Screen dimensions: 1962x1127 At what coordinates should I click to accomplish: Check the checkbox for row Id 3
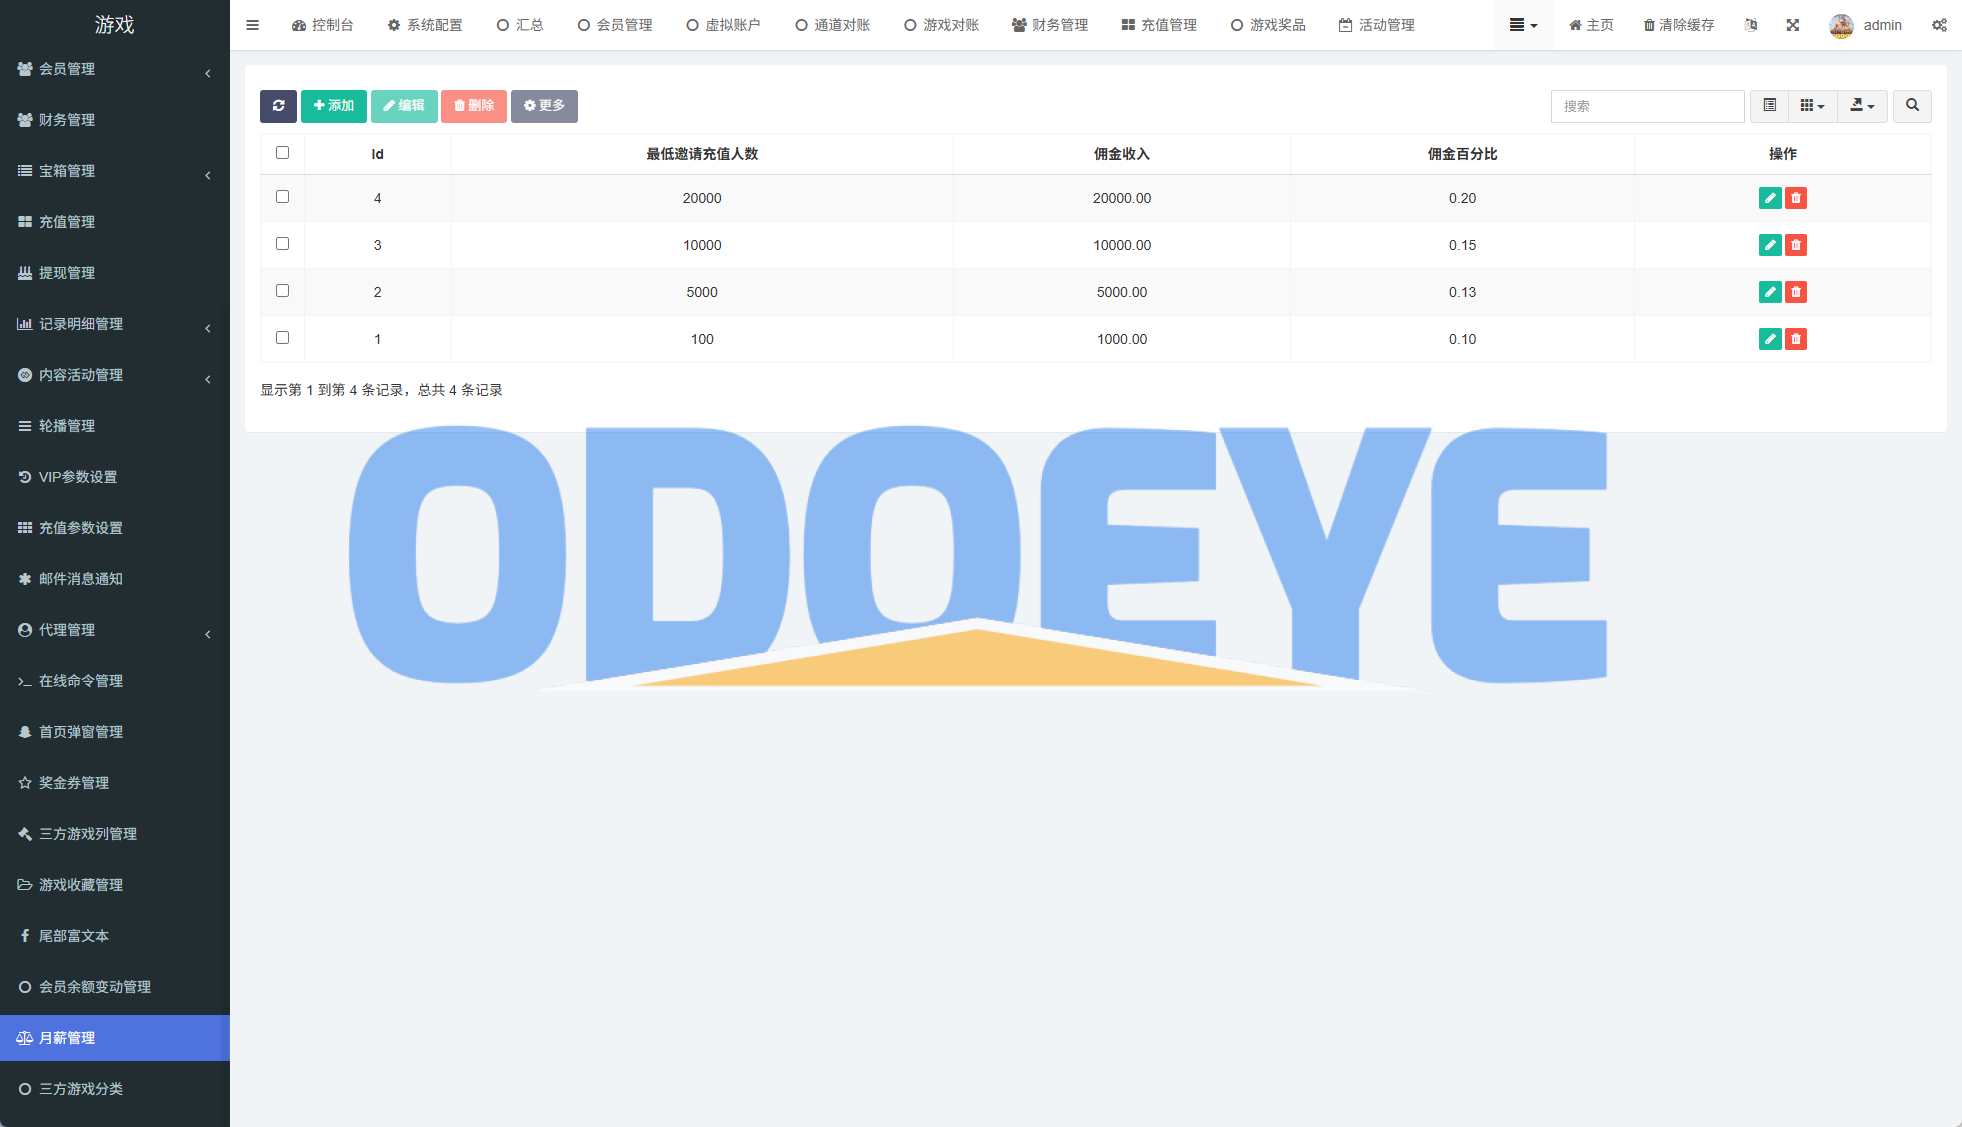coord(282,244)
